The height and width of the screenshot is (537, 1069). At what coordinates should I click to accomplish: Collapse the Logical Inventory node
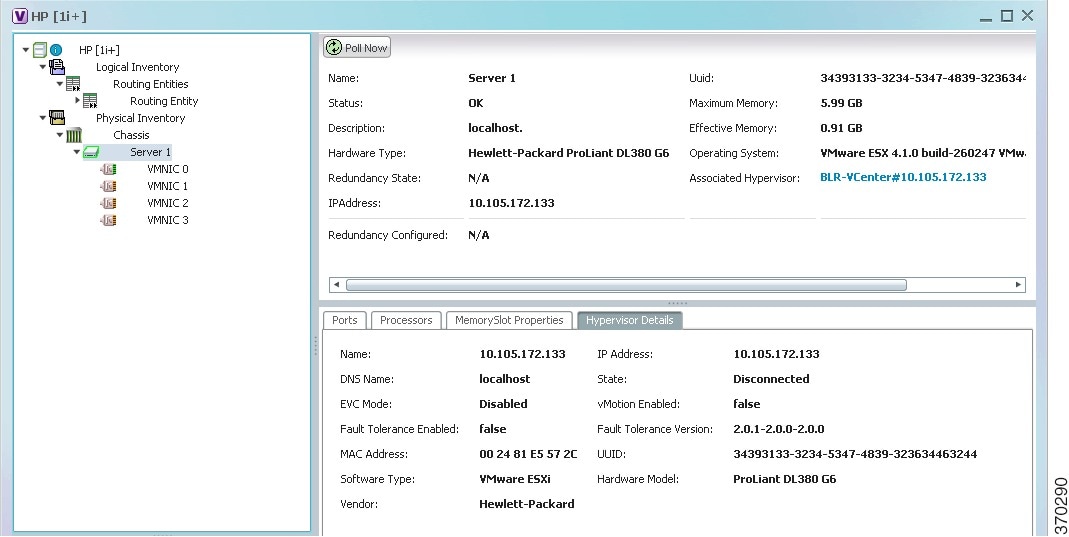click(43, 67)
